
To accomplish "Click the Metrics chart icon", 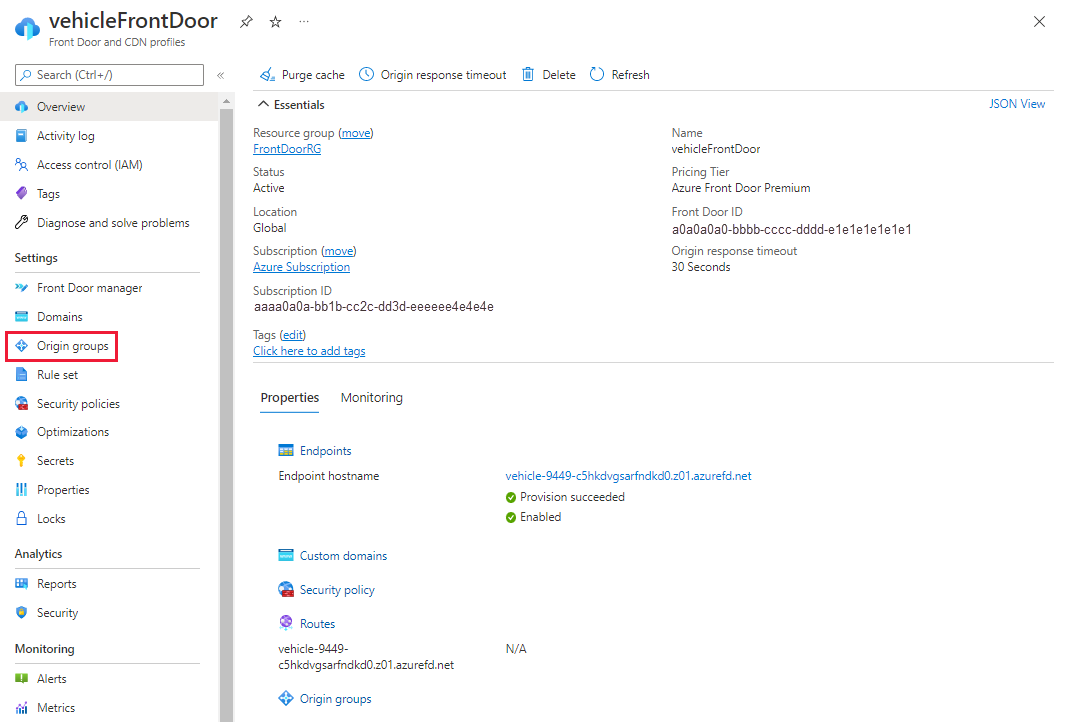I will point(22,708).
